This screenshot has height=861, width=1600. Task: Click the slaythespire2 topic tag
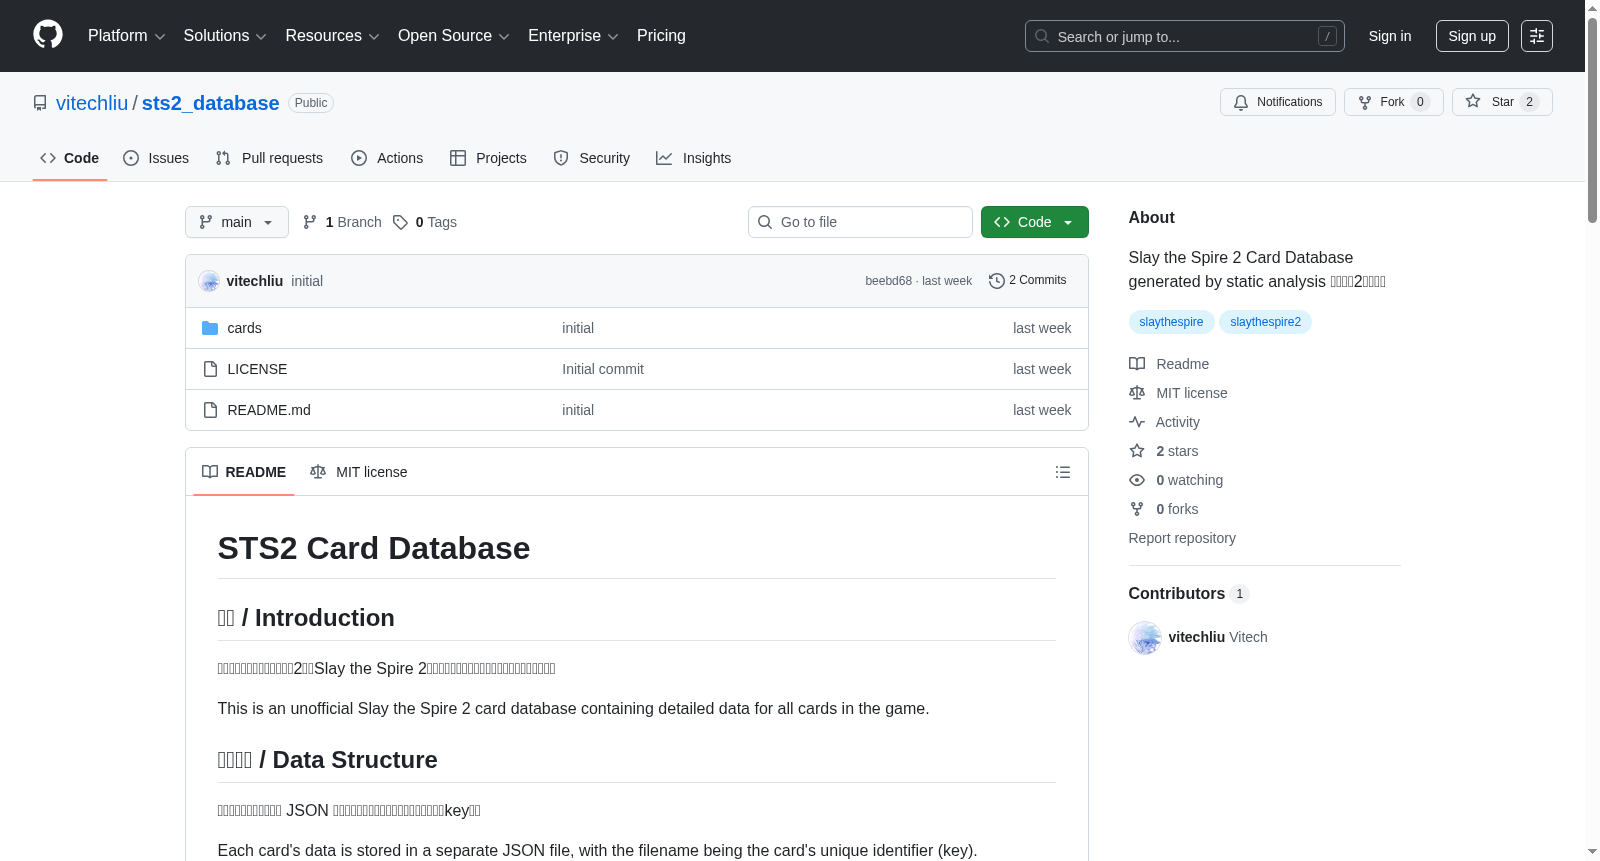tap(1266, 322)
